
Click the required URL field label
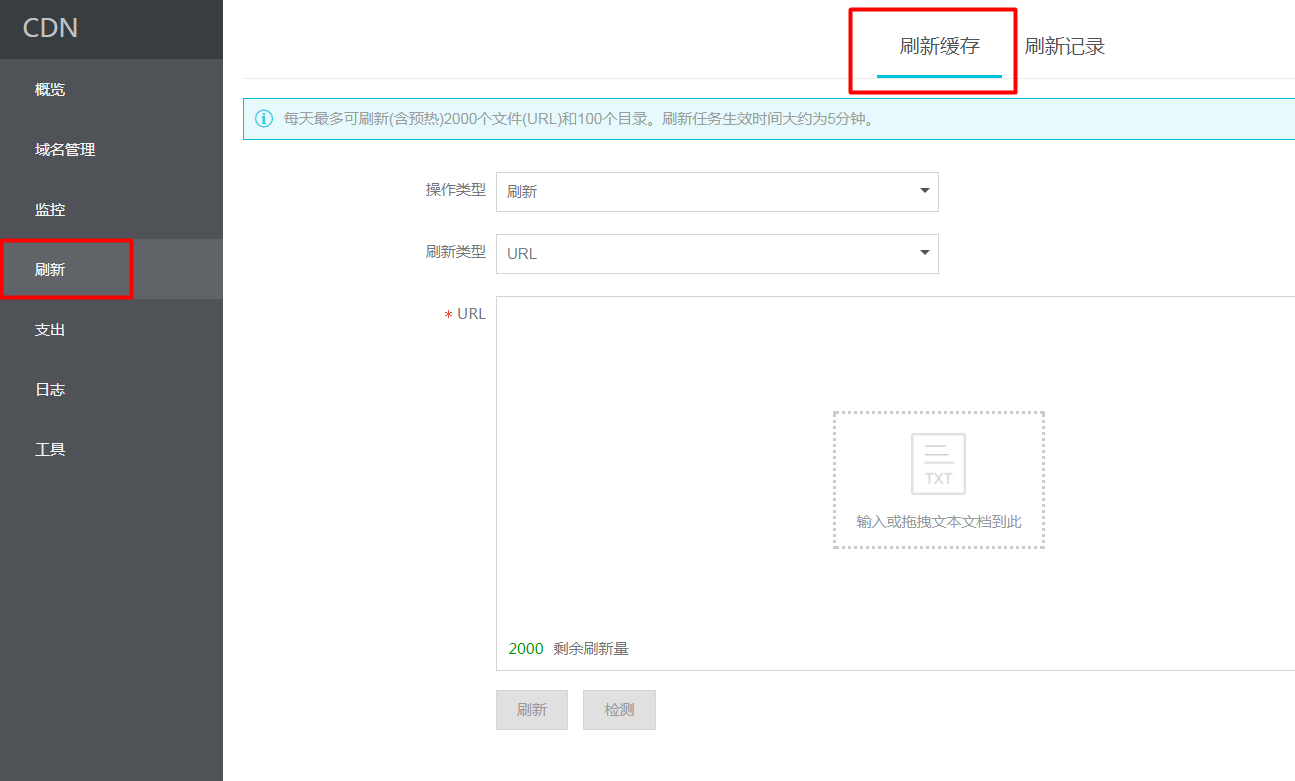pyautogui.click(x=465, y=314)
